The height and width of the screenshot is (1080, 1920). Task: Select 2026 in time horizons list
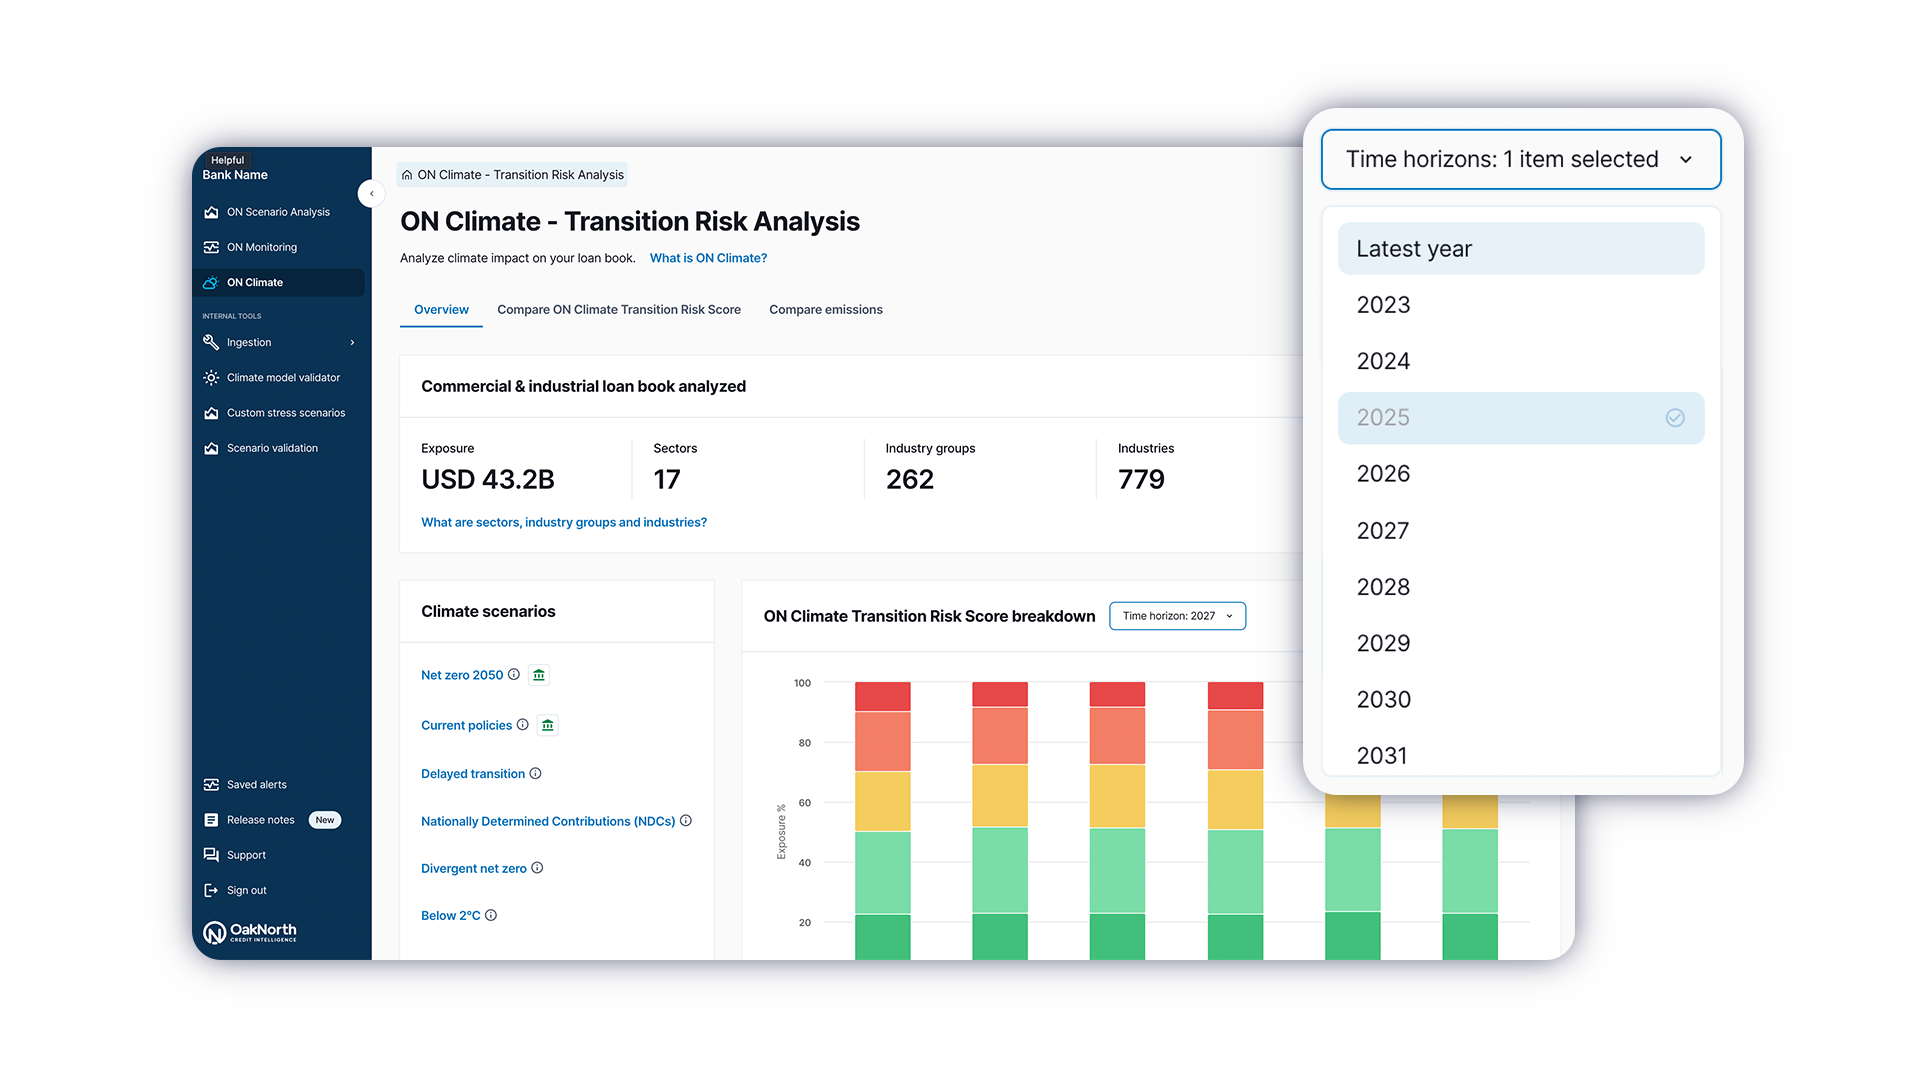1521,474
